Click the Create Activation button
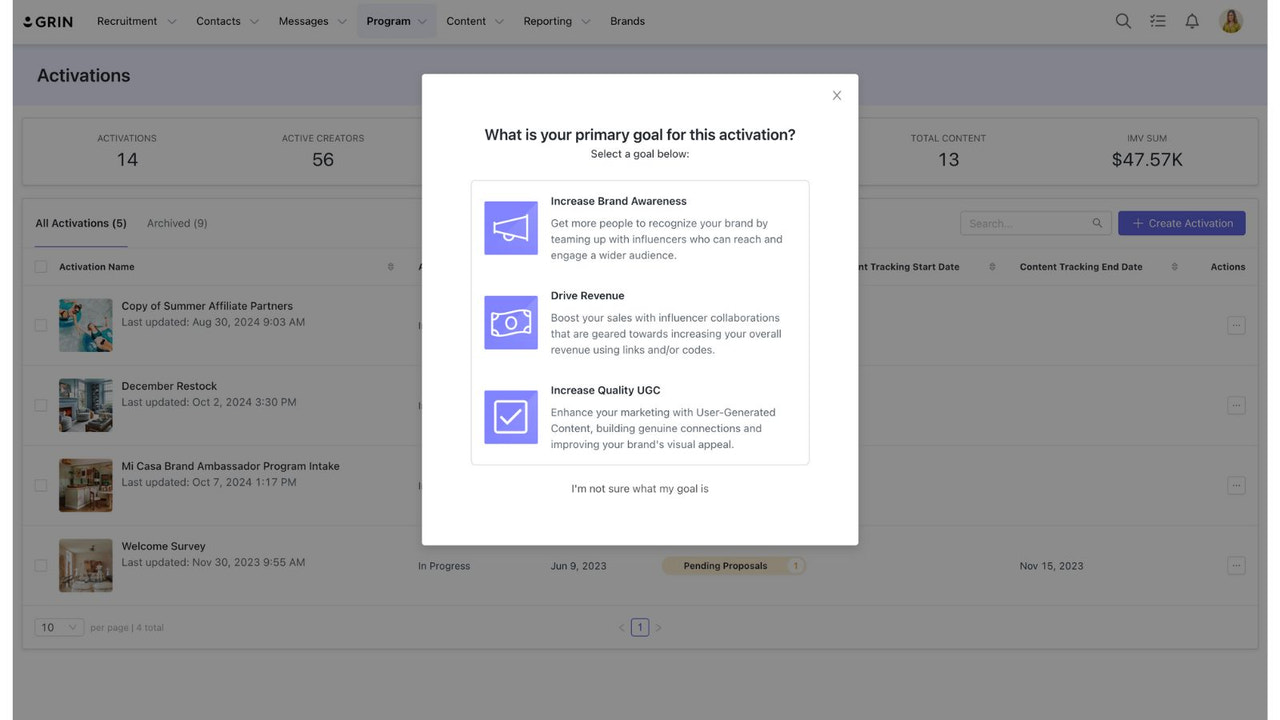 pyautogui.click(x=1181, y=223)
